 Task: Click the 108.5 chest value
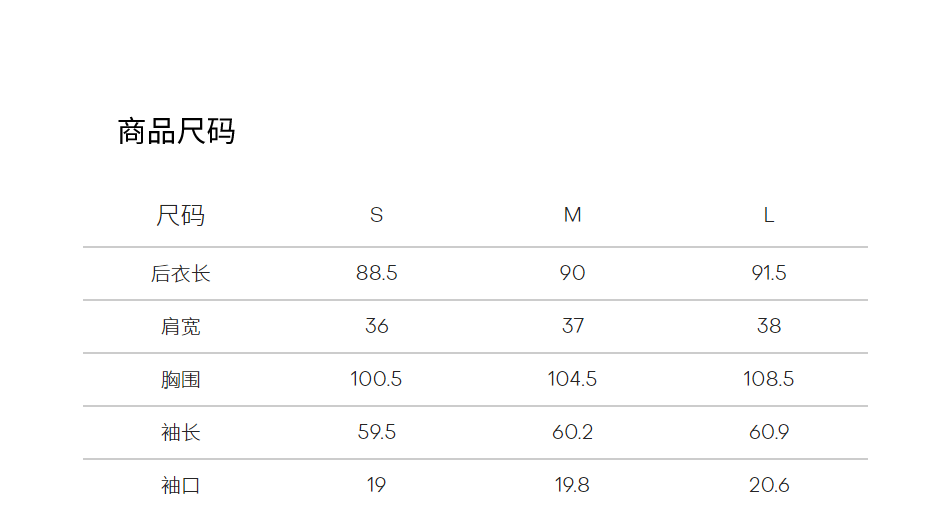click(768, 380)
